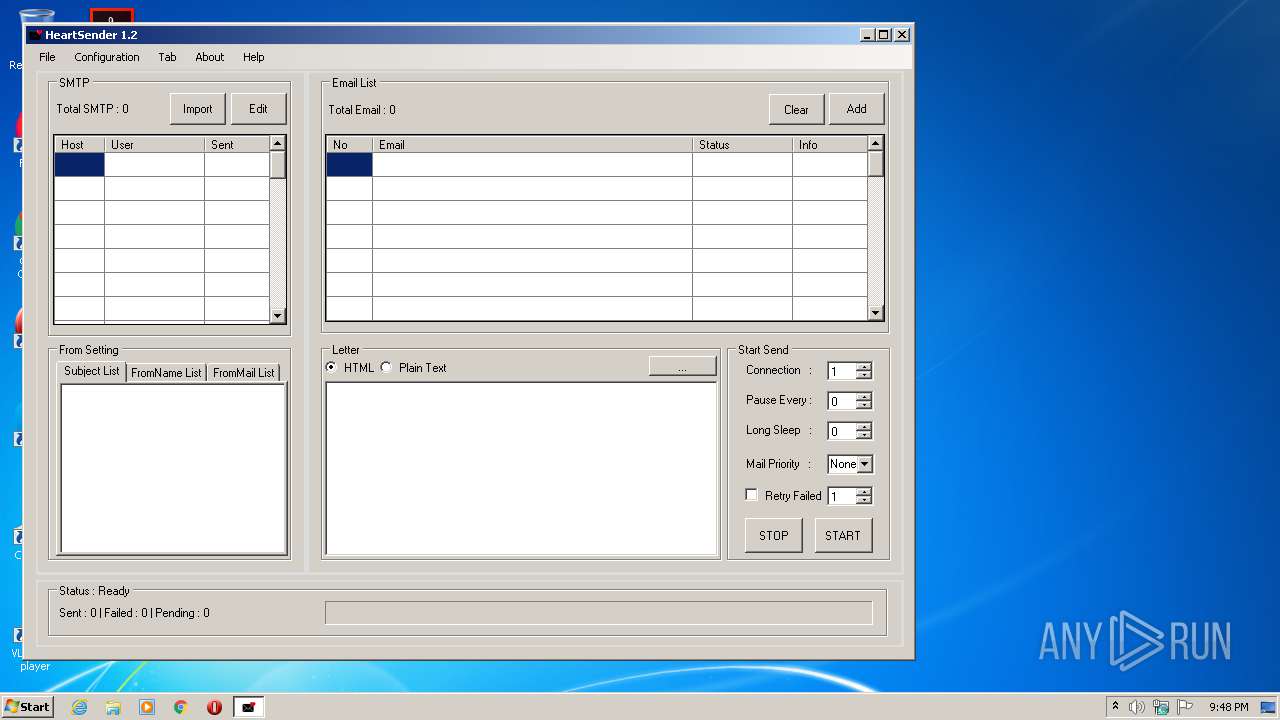Open the Mail Priority dropdown

coord(865,464)
